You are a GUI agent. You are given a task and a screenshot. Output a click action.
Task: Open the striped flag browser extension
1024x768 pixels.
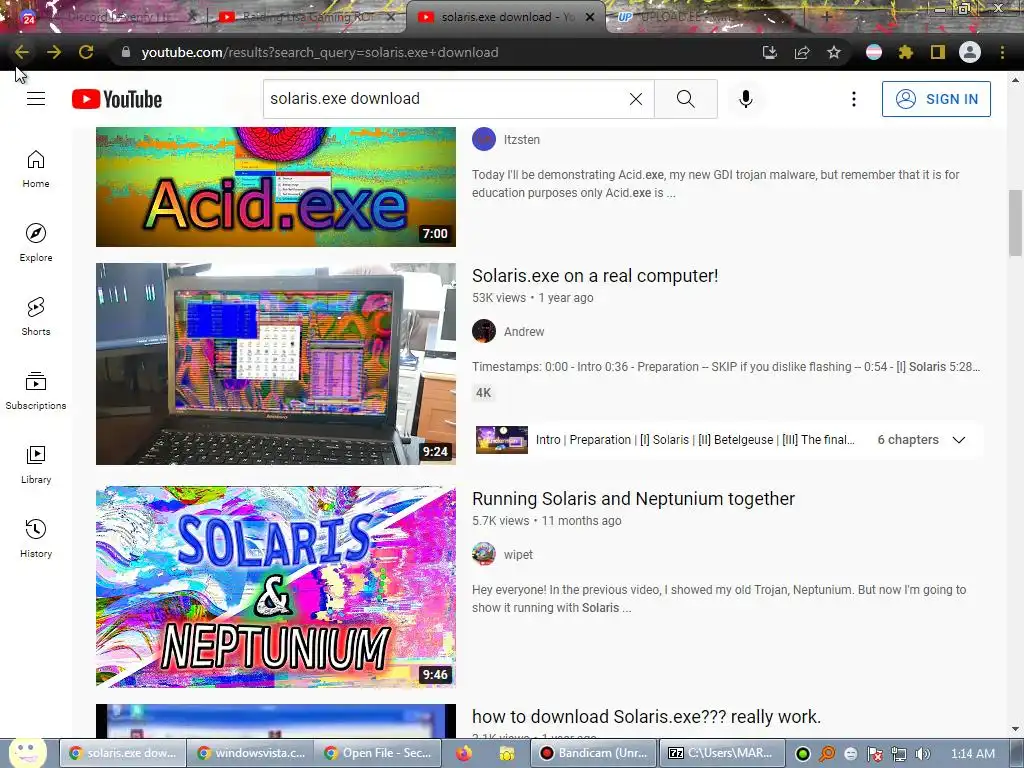874,52
